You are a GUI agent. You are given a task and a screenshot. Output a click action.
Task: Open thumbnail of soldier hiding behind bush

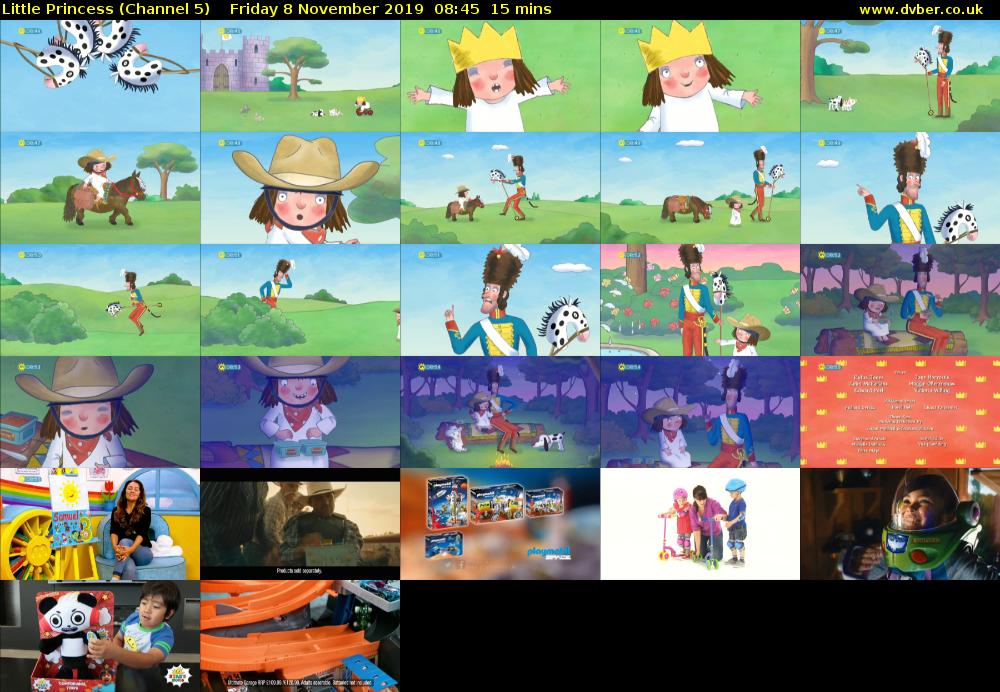(300, 300)
